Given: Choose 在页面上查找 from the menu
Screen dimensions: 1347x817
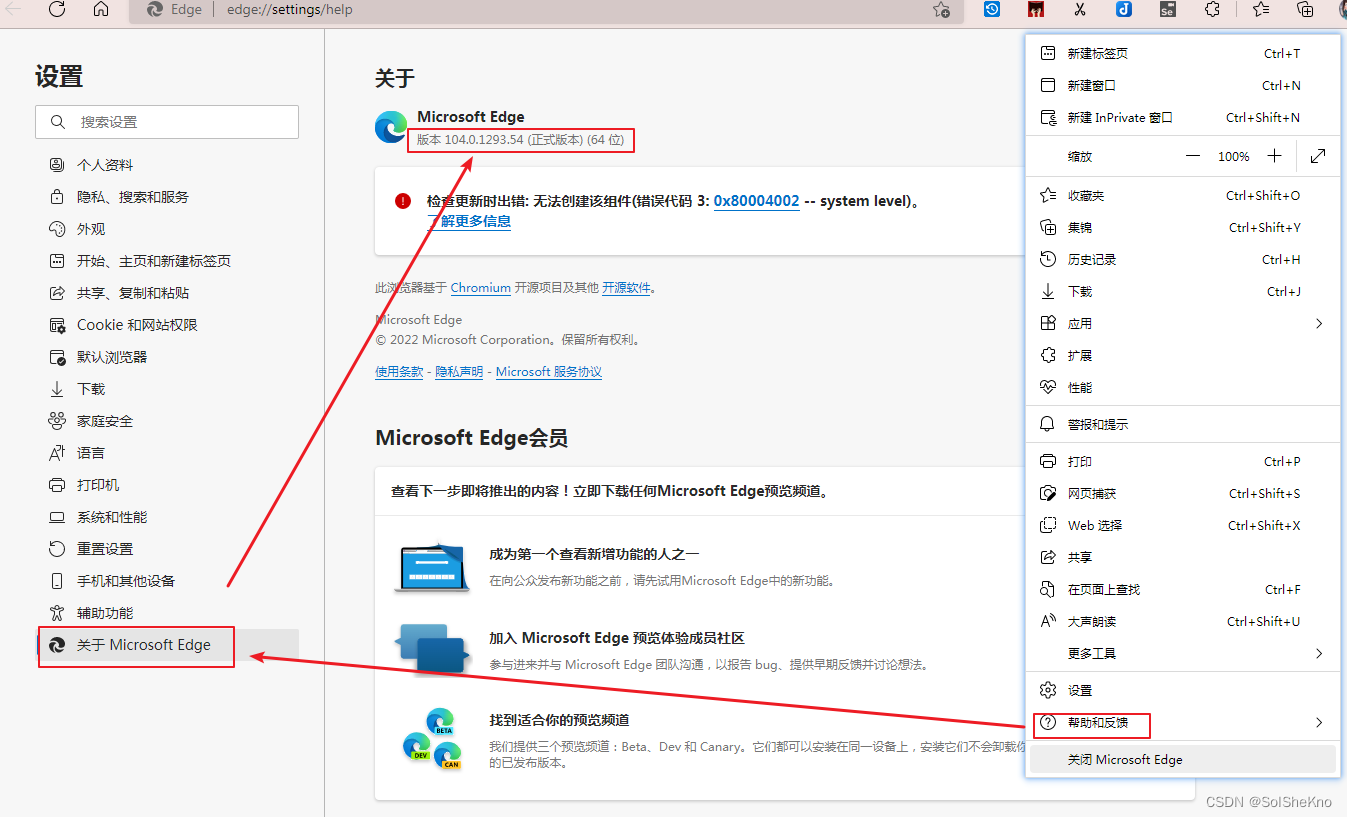Looking at the screenshot, I should [1183, 589].
